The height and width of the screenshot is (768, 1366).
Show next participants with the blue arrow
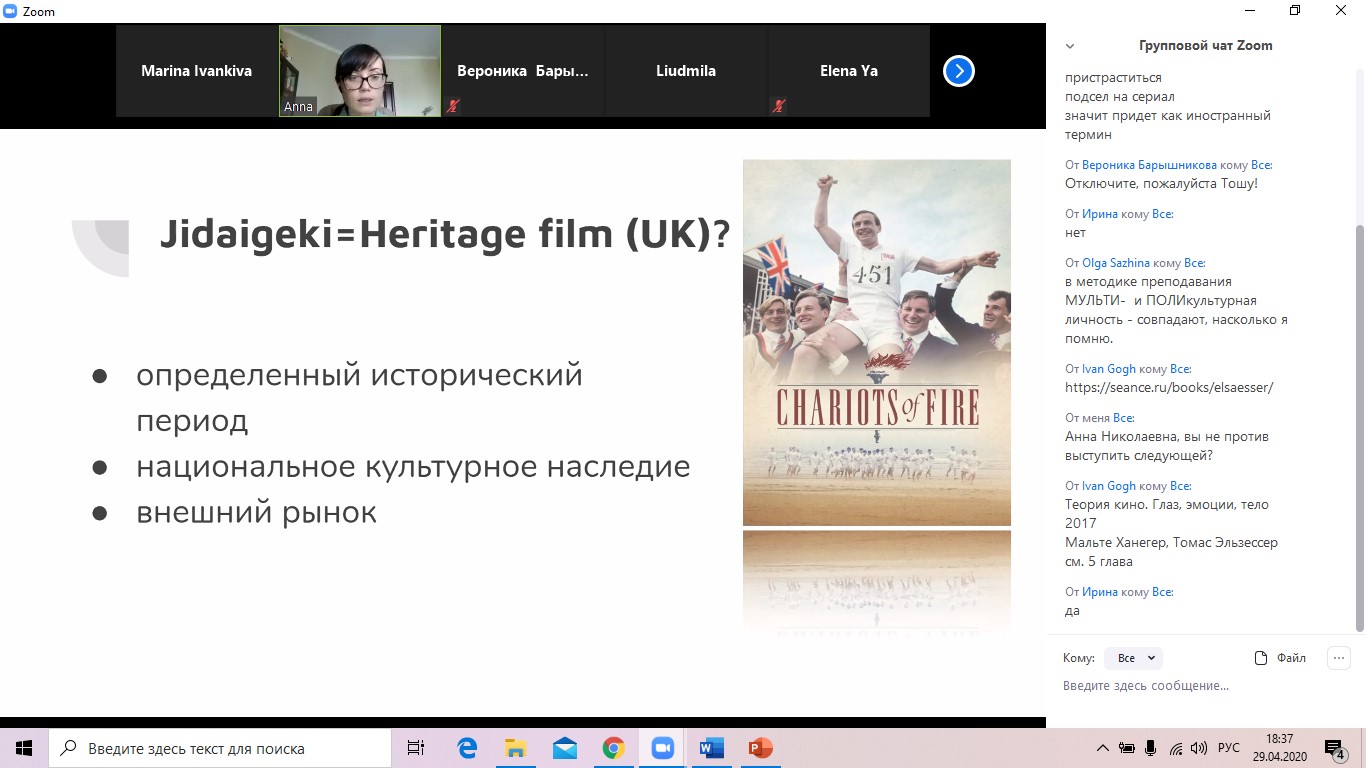958,71
